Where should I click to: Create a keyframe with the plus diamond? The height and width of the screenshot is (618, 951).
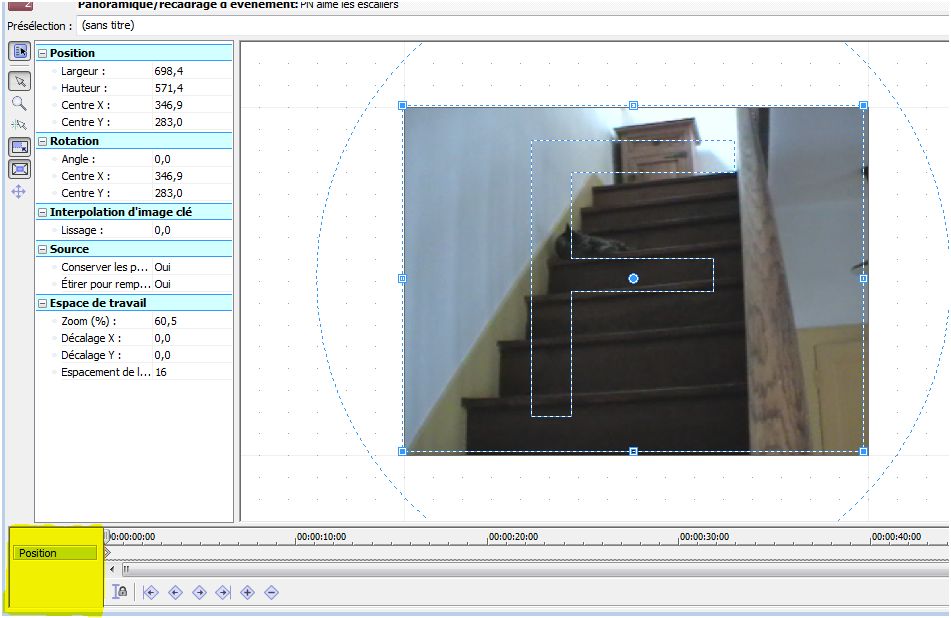pos(247,593)
